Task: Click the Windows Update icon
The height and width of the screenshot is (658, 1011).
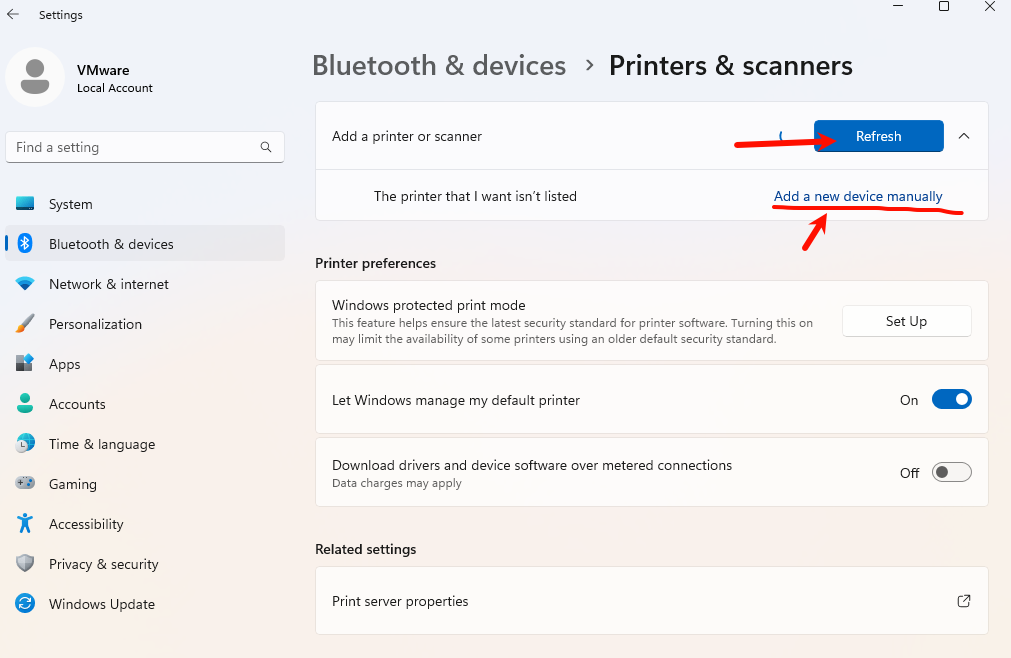Action: (25, 604)
